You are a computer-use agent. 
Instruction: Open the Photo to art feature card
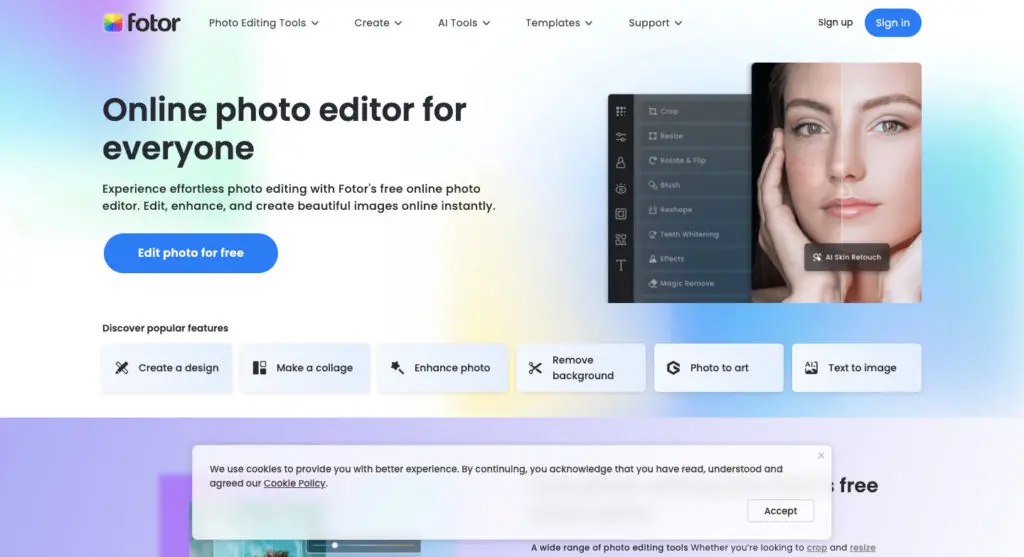pos(718,368)
